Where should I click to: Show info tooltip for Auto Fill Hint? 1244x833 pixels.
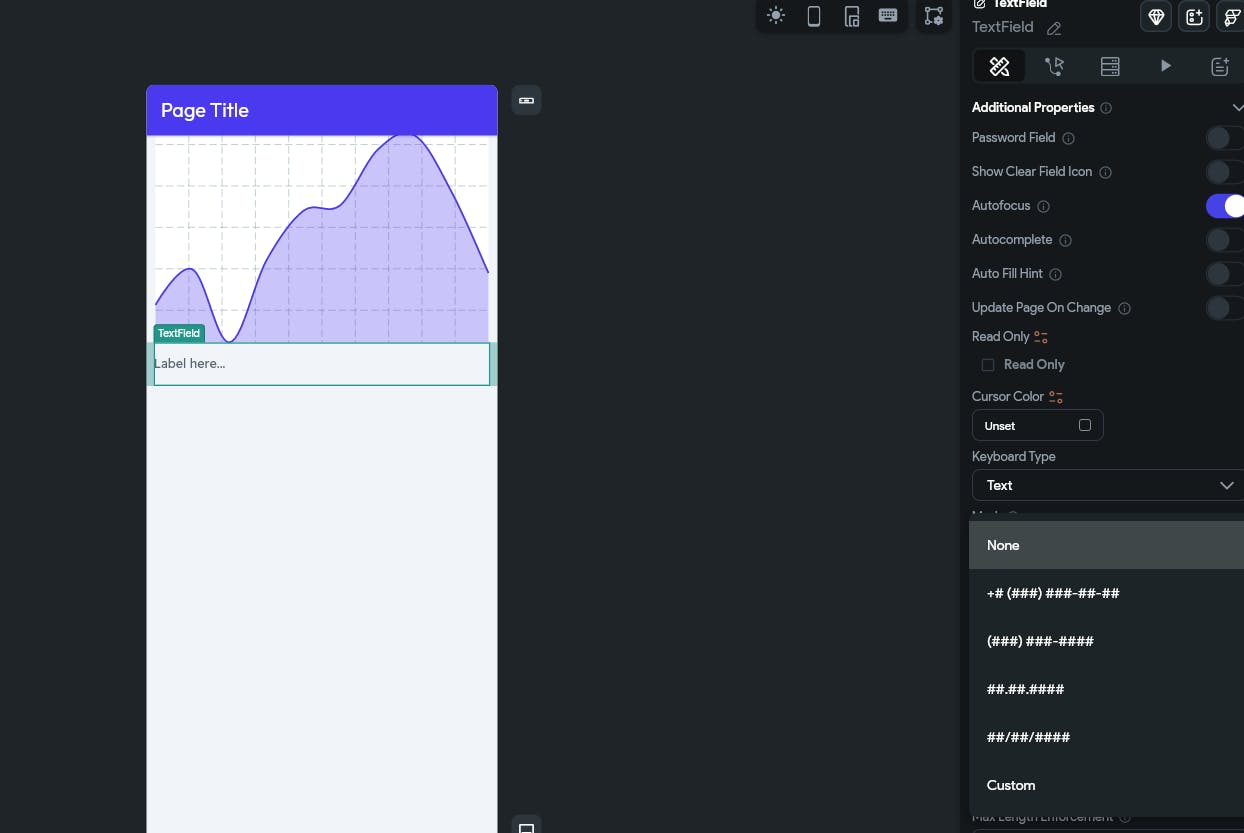click(1055, 274)
